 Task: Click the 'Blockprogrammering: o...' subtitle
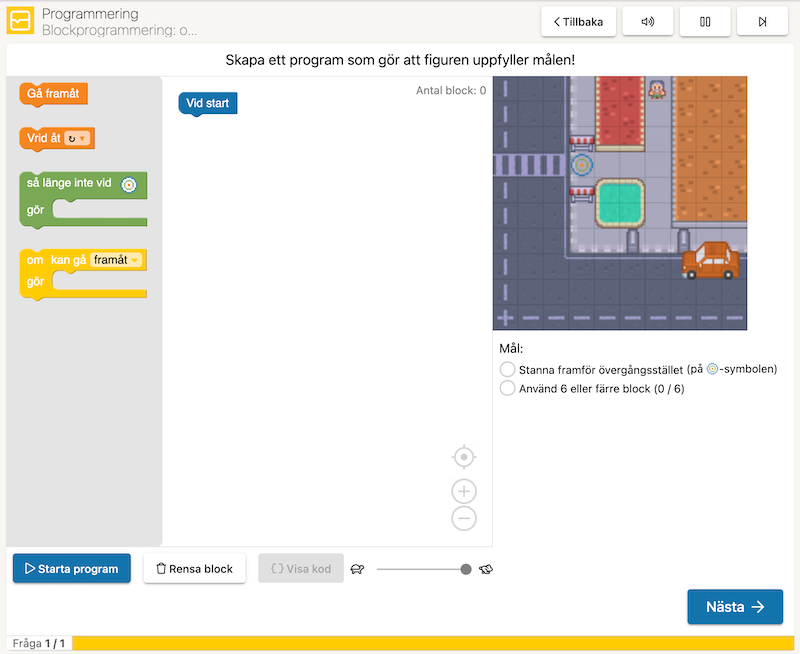119,31
